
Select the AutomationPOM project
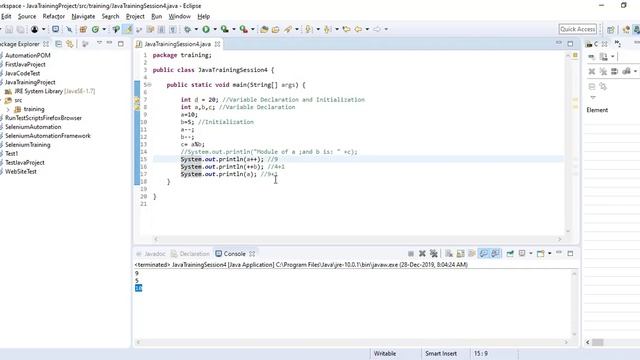[28, 55]
